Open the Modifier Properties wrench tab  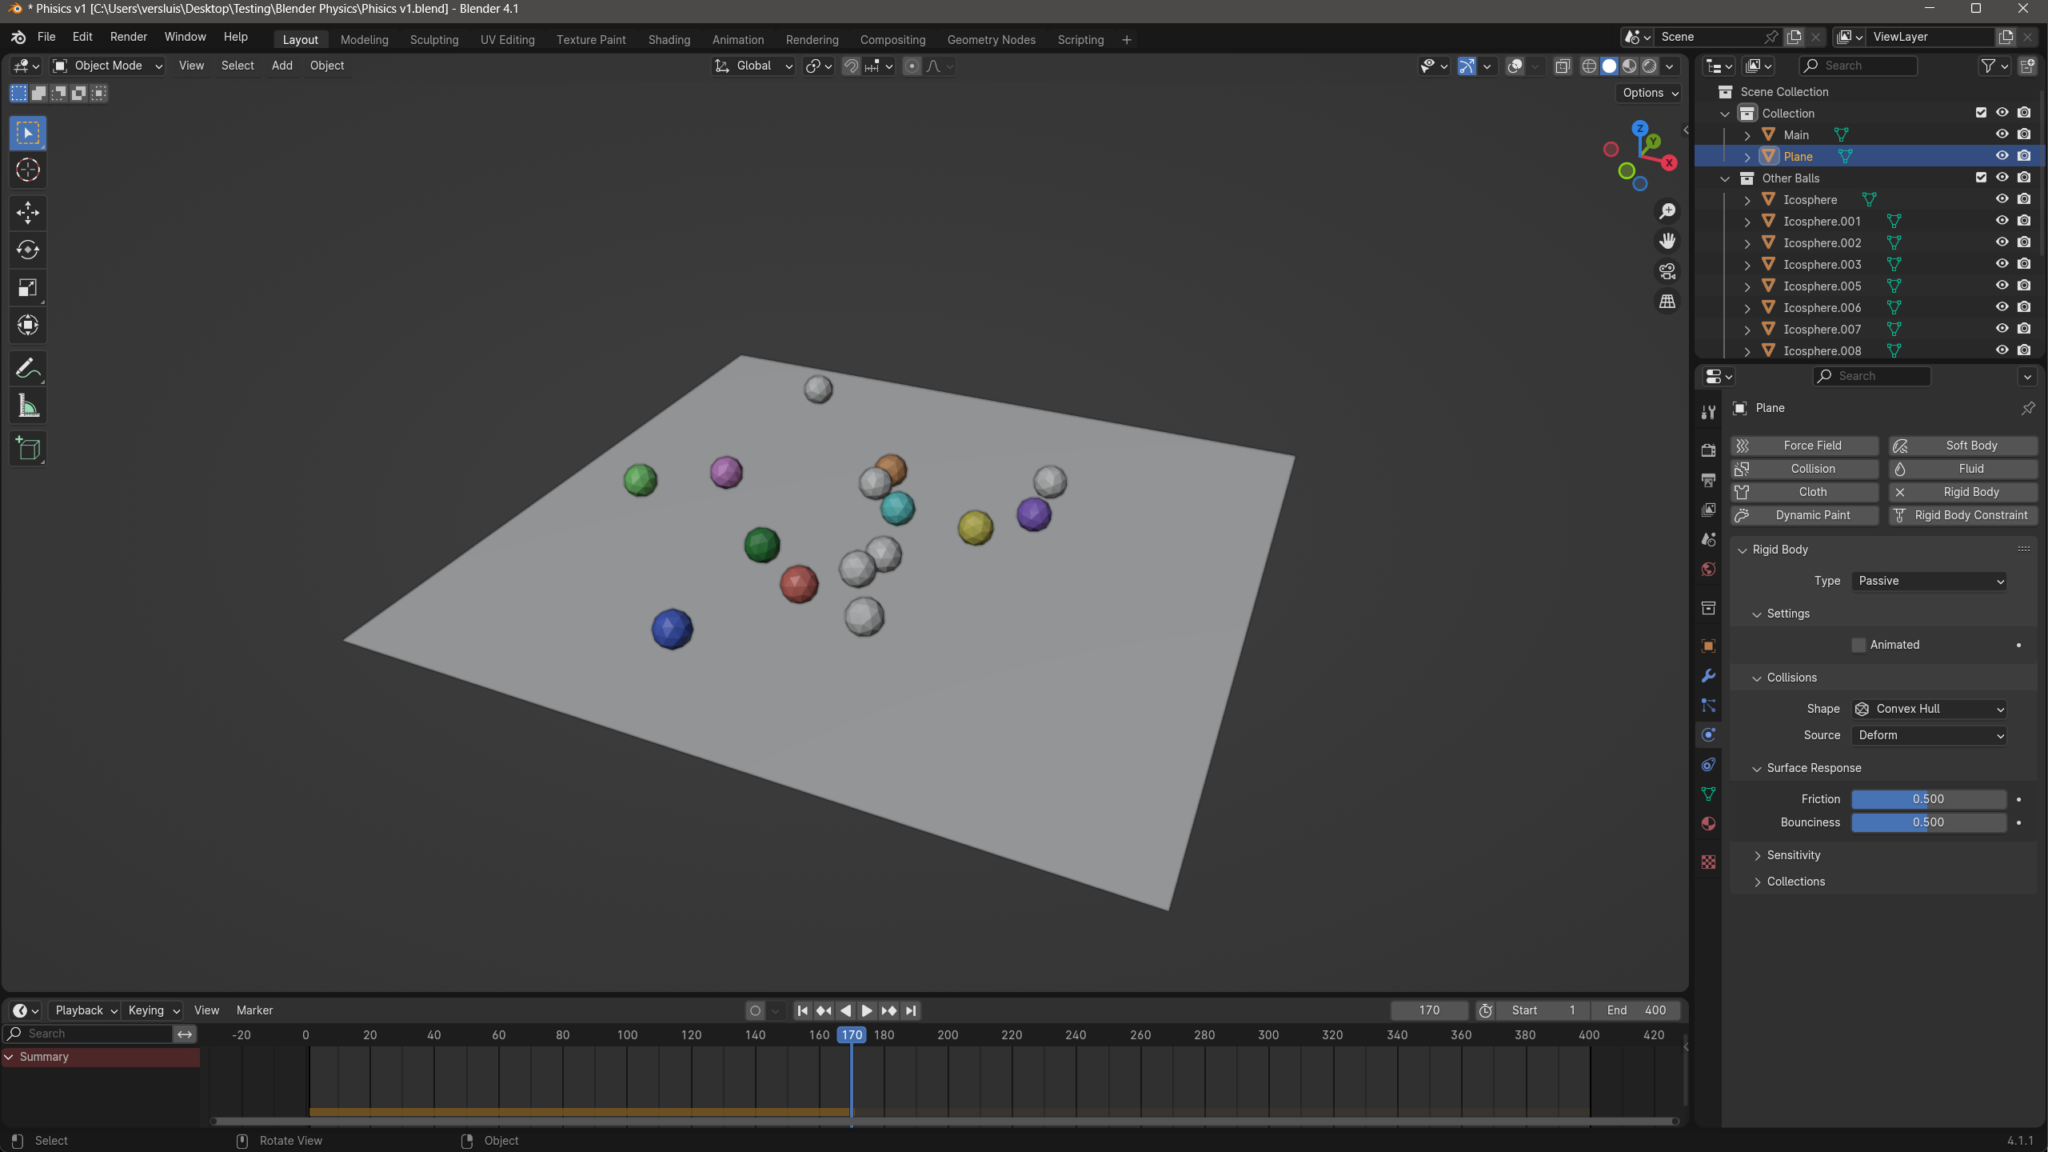(x=1709, y=676)
